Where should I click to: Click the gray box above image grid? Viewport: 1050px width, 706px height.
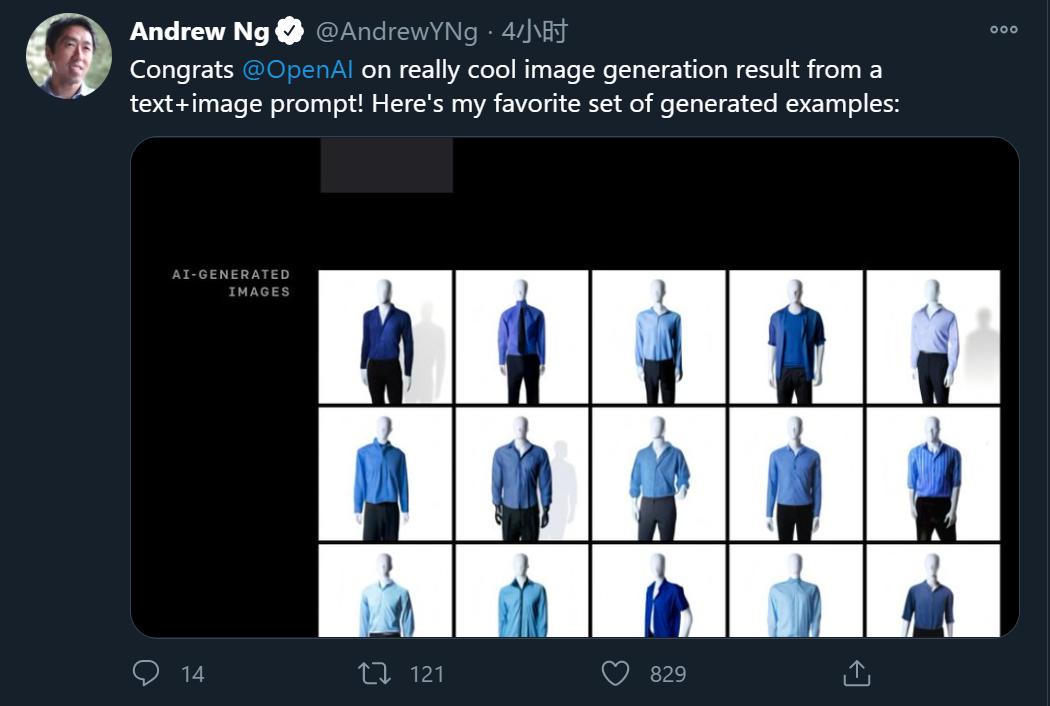[386, 165]
